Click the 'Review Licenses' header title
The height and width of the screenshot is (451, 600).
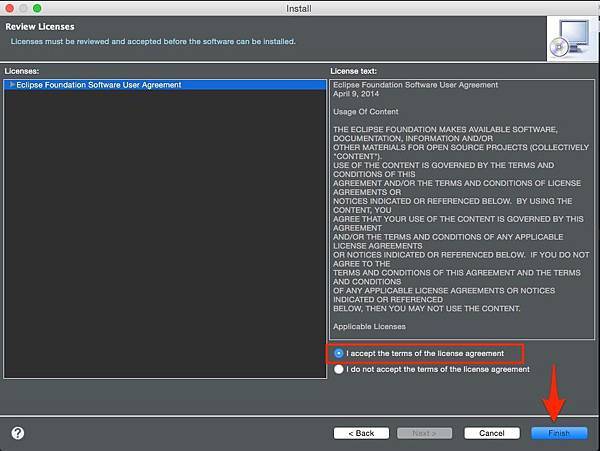point(40,27)
